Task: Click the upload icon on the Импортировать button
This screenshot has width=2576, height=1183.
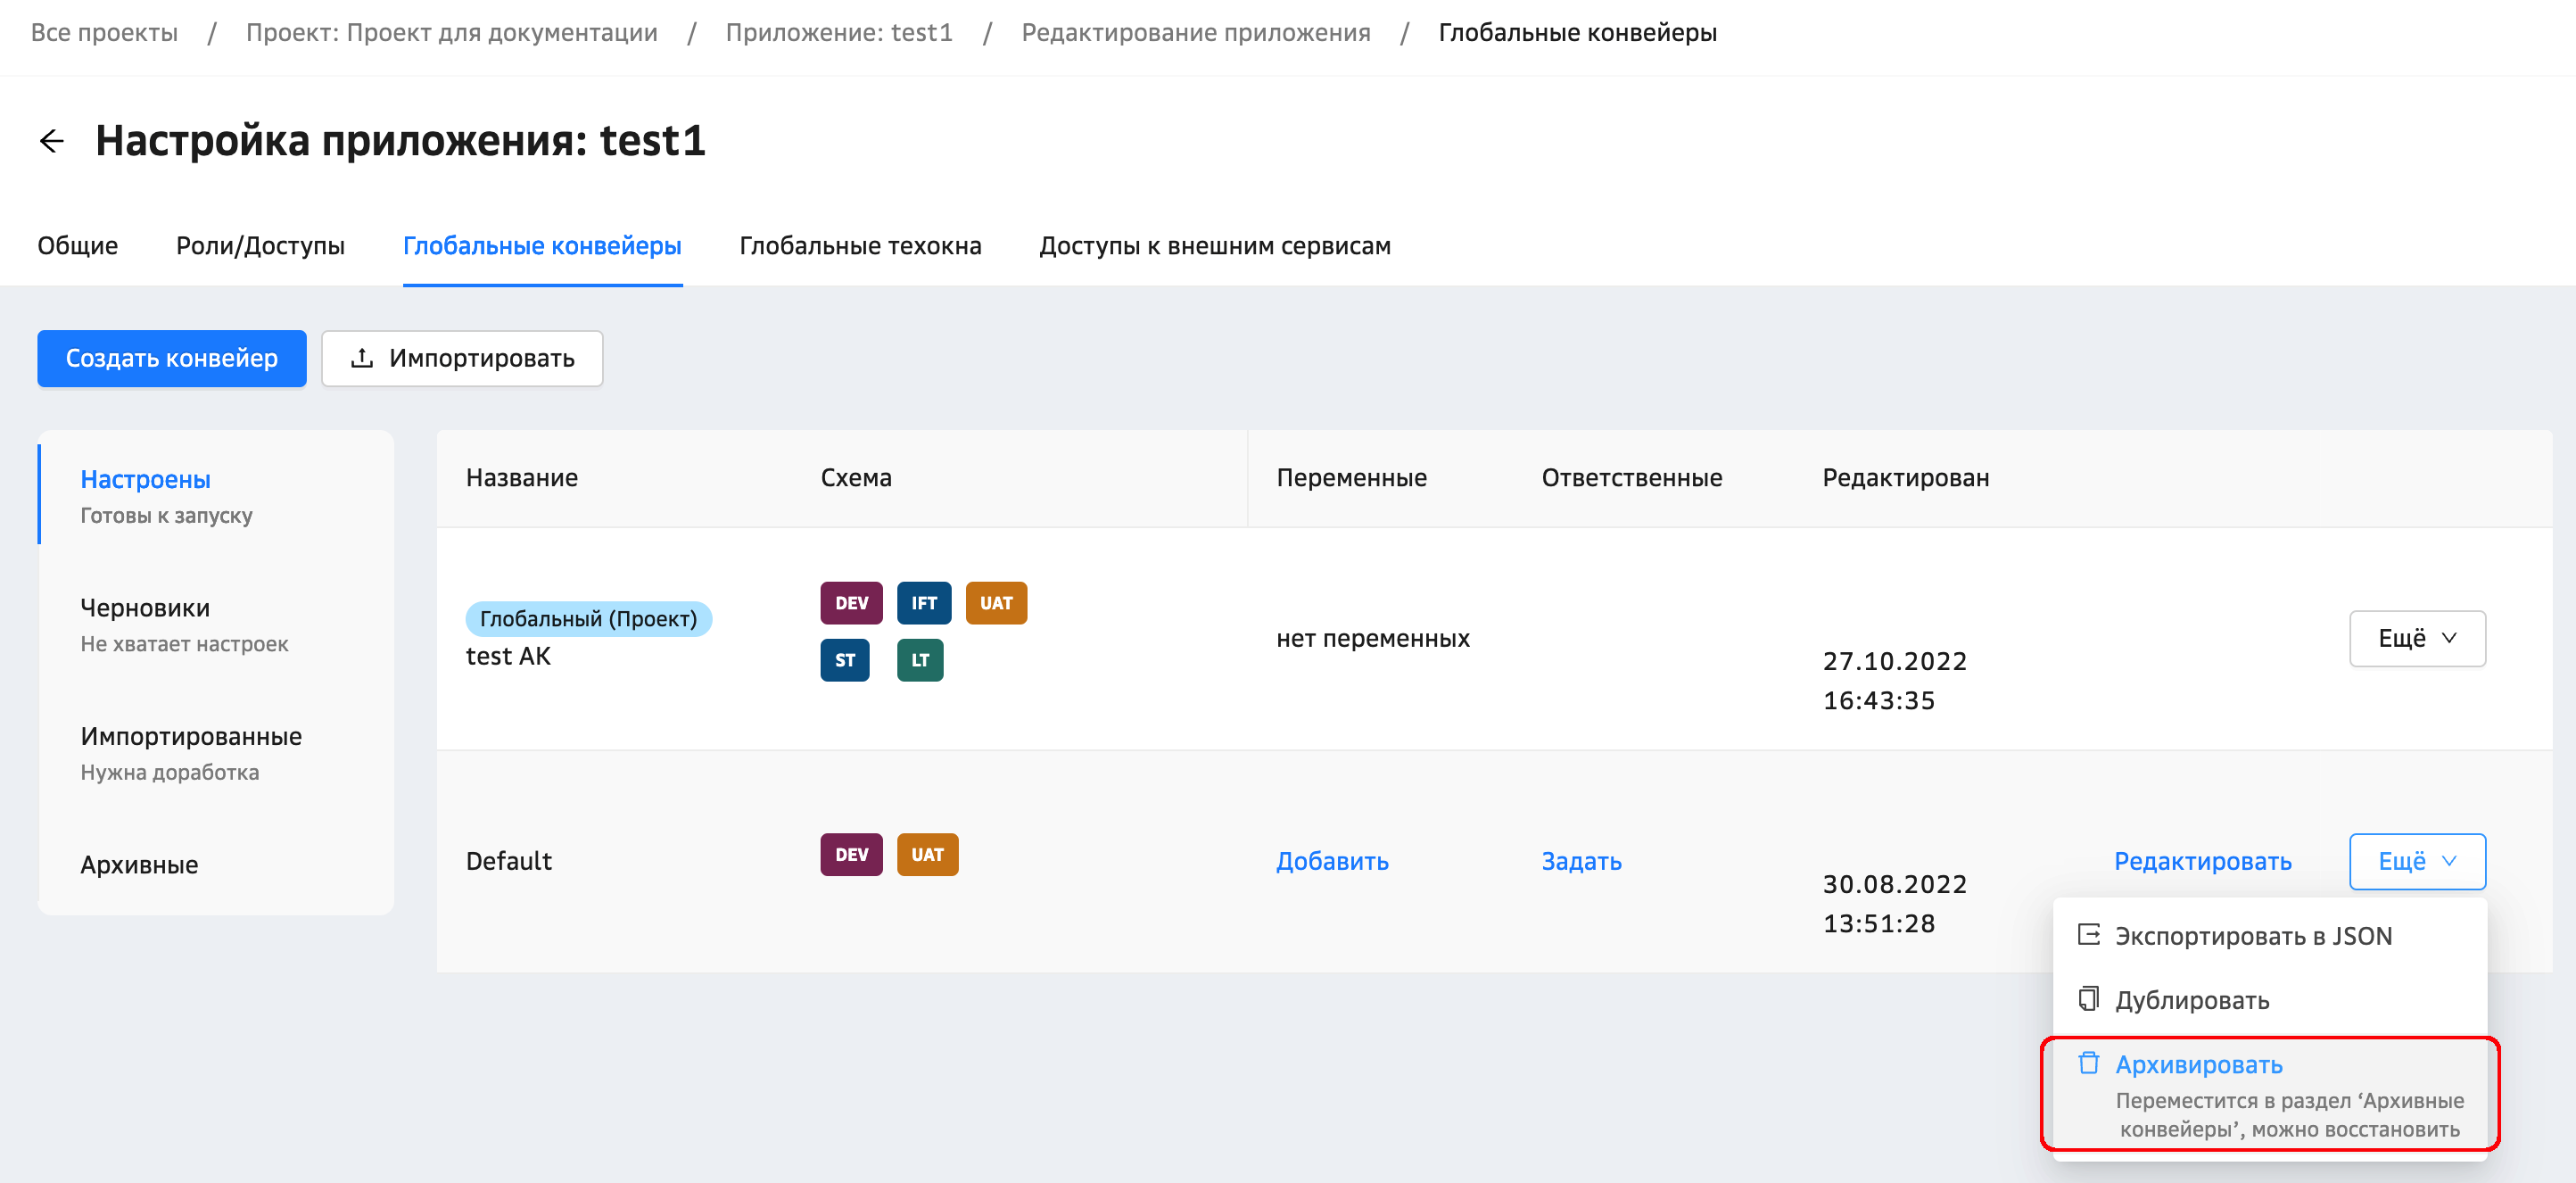Action: pos(362,358)
